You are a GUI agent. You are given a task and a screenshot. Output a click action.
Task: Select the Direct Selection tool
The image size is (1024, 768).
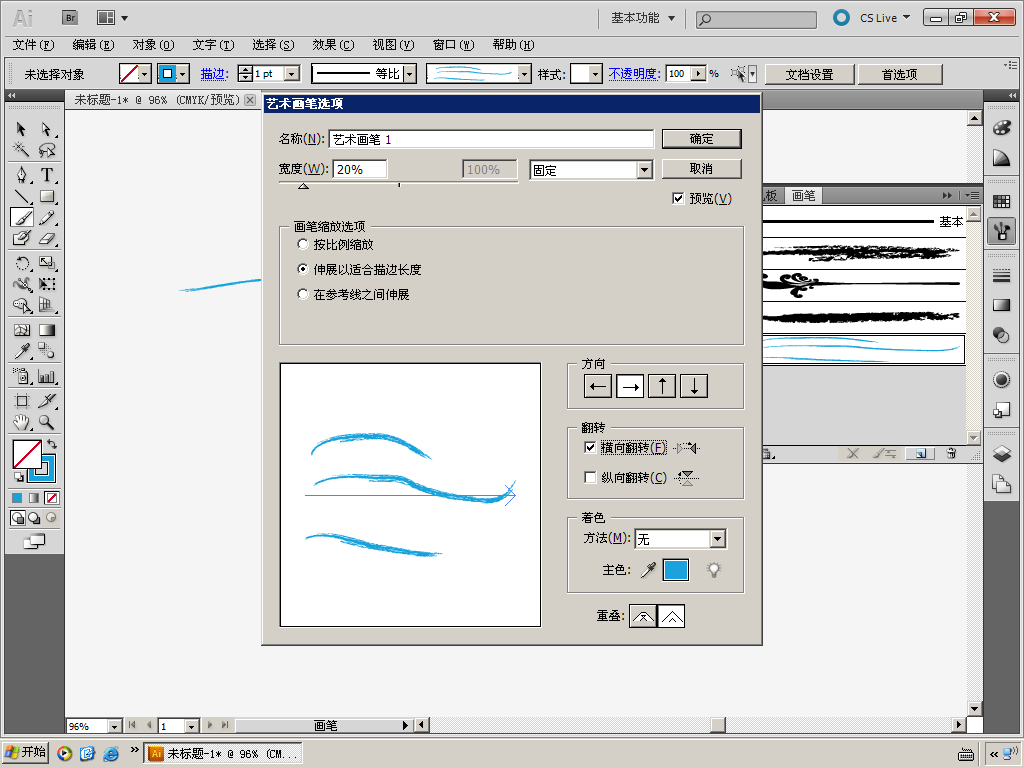pyautogui.click(x=46, y=129)
